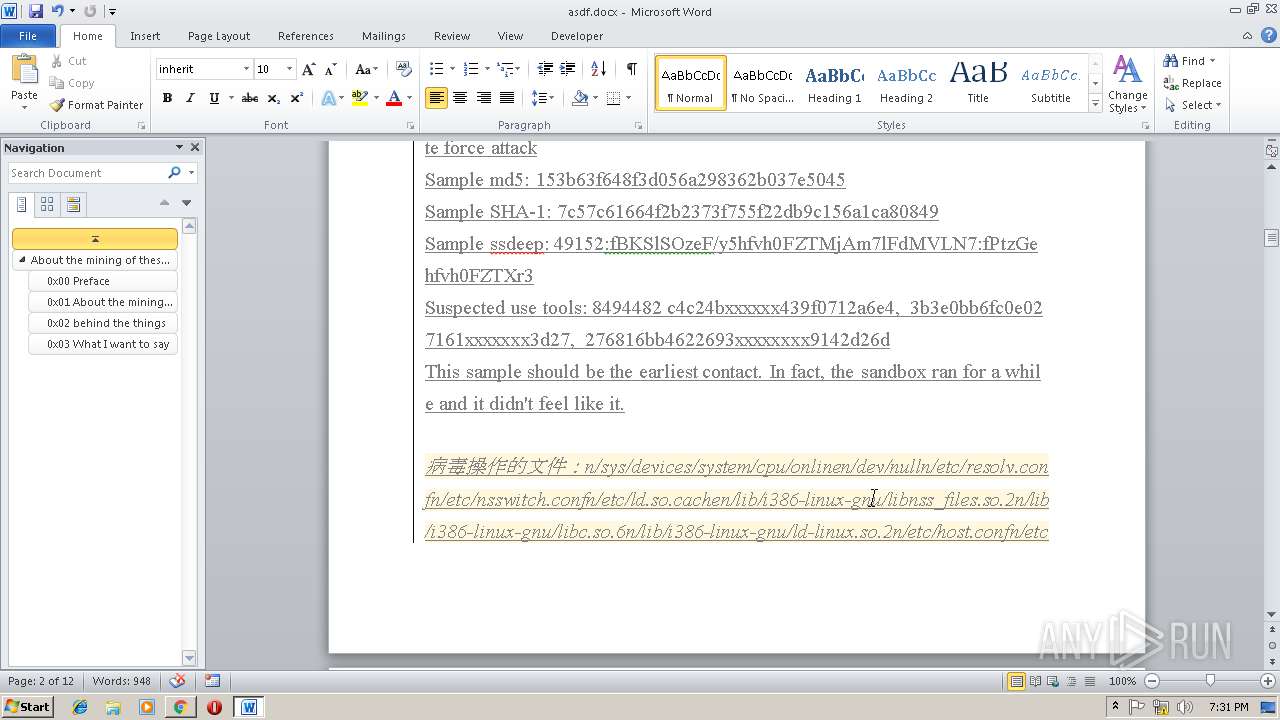The width and height of the screenshot is (1280, 720).
Task: Click the Undo icon
Action: [57, 11]
